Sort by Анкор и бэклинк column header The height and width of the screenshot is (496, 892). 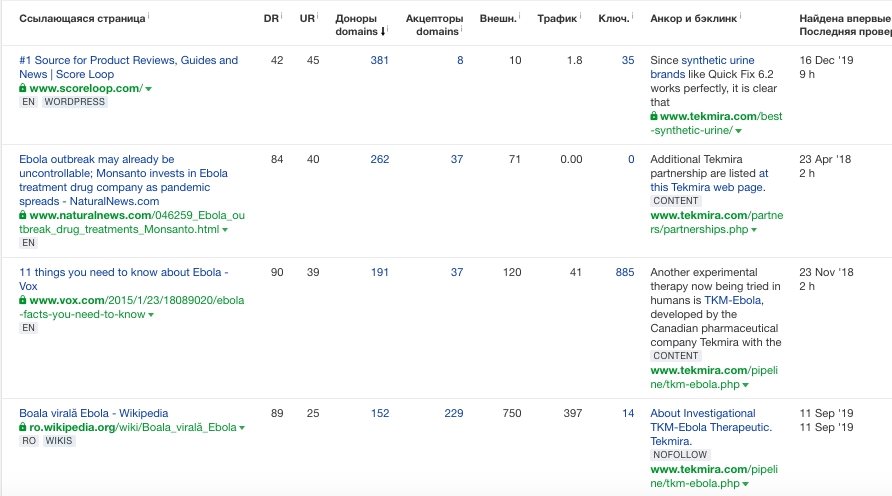pos(693,18)
